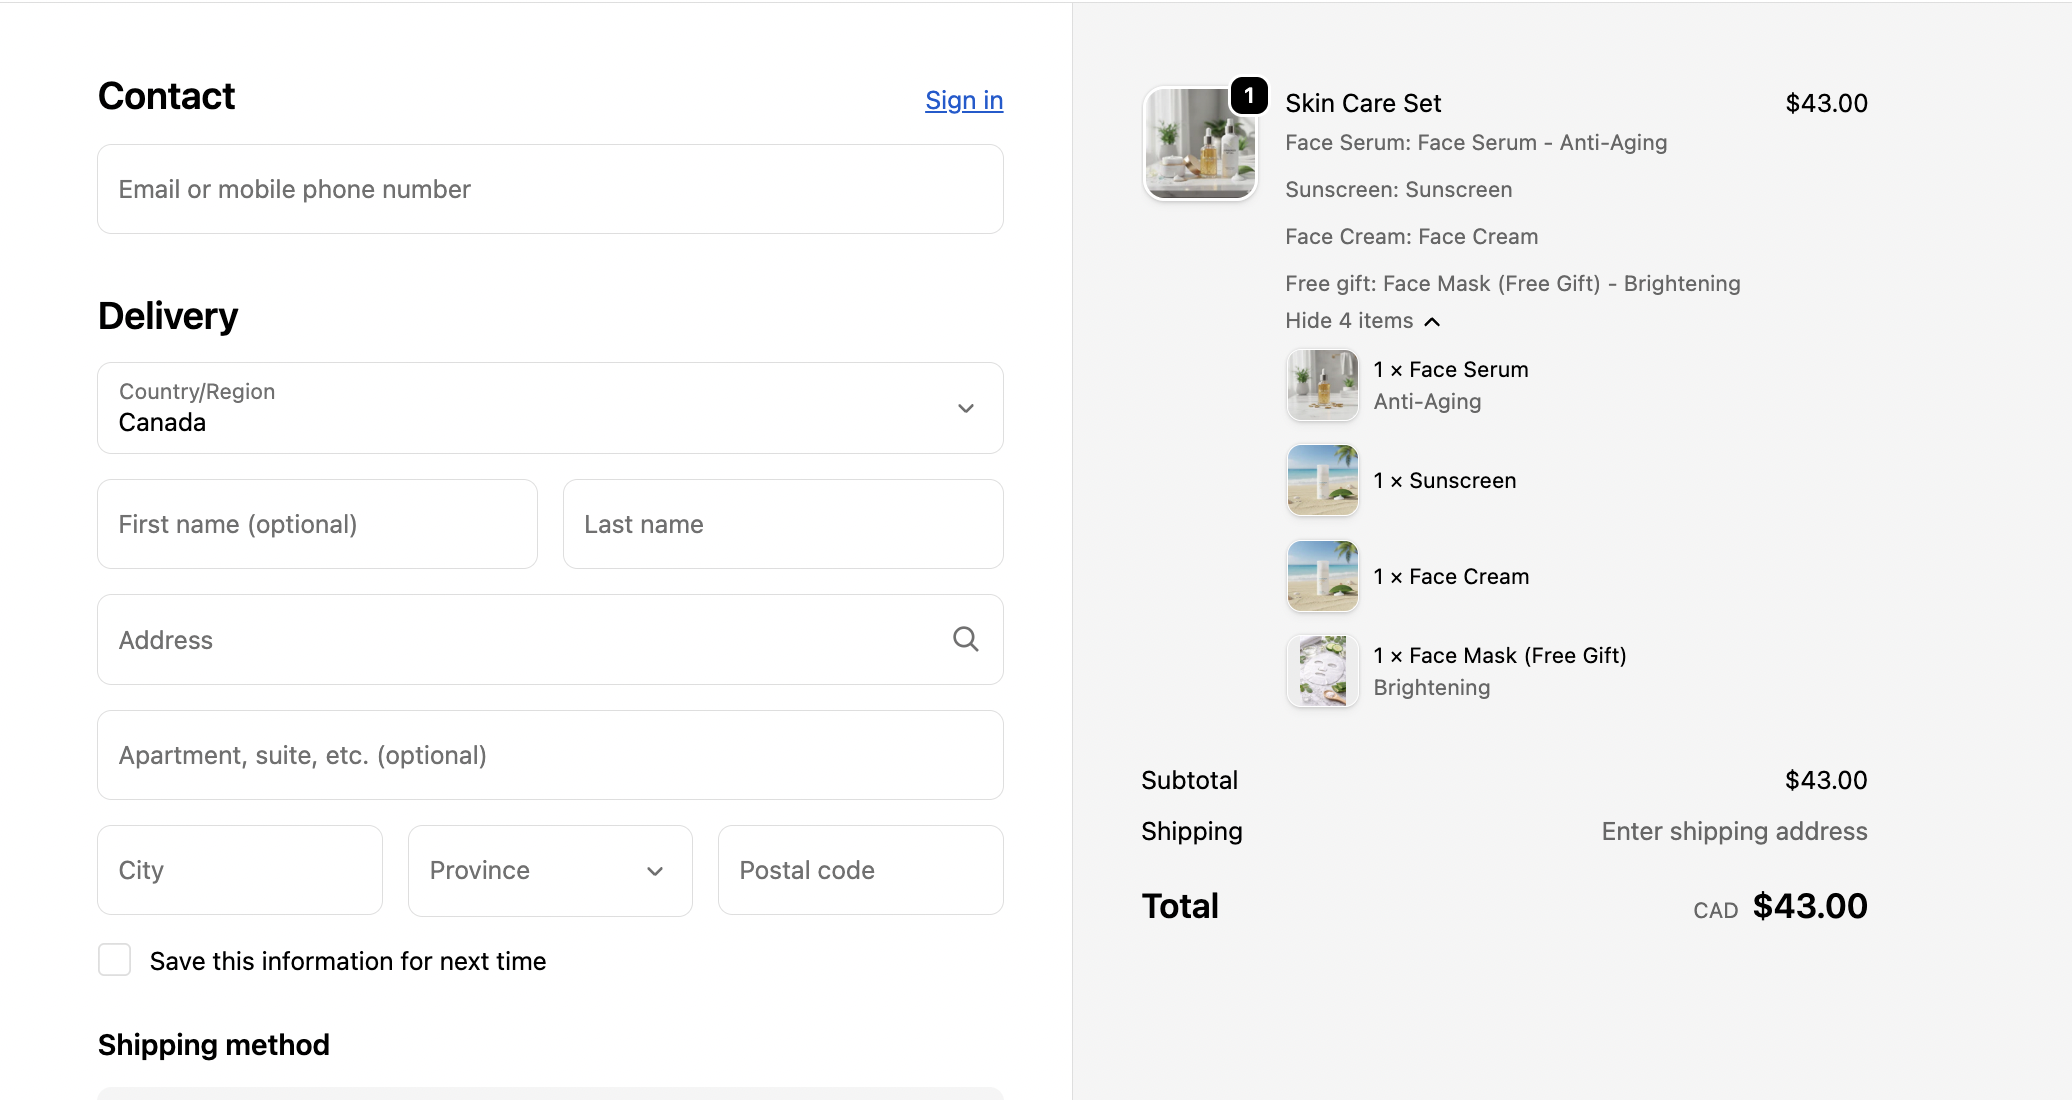2072x1100 pixels.
Task: Click the City input field
Action: coord(239,870)
